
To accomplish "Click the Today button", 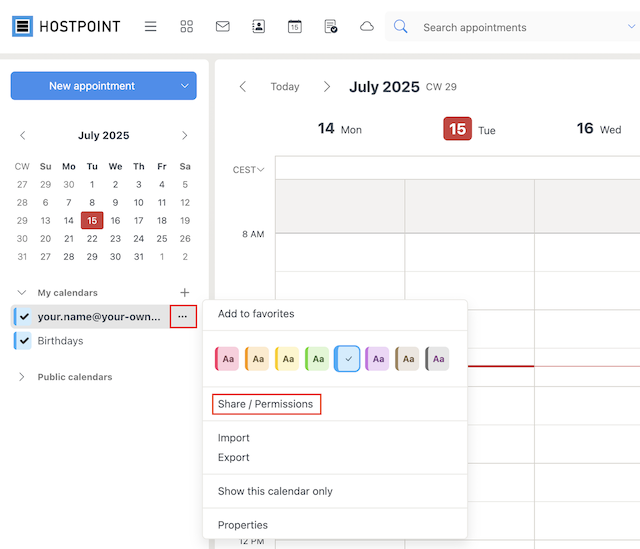I will coord(285,87).
